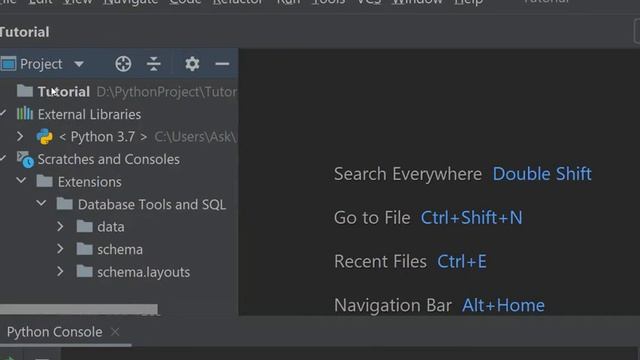The image size is (640, 360).
Task: Hide the Project panel with minus icon
Action: pyautogui.click(x=222, y=64)
